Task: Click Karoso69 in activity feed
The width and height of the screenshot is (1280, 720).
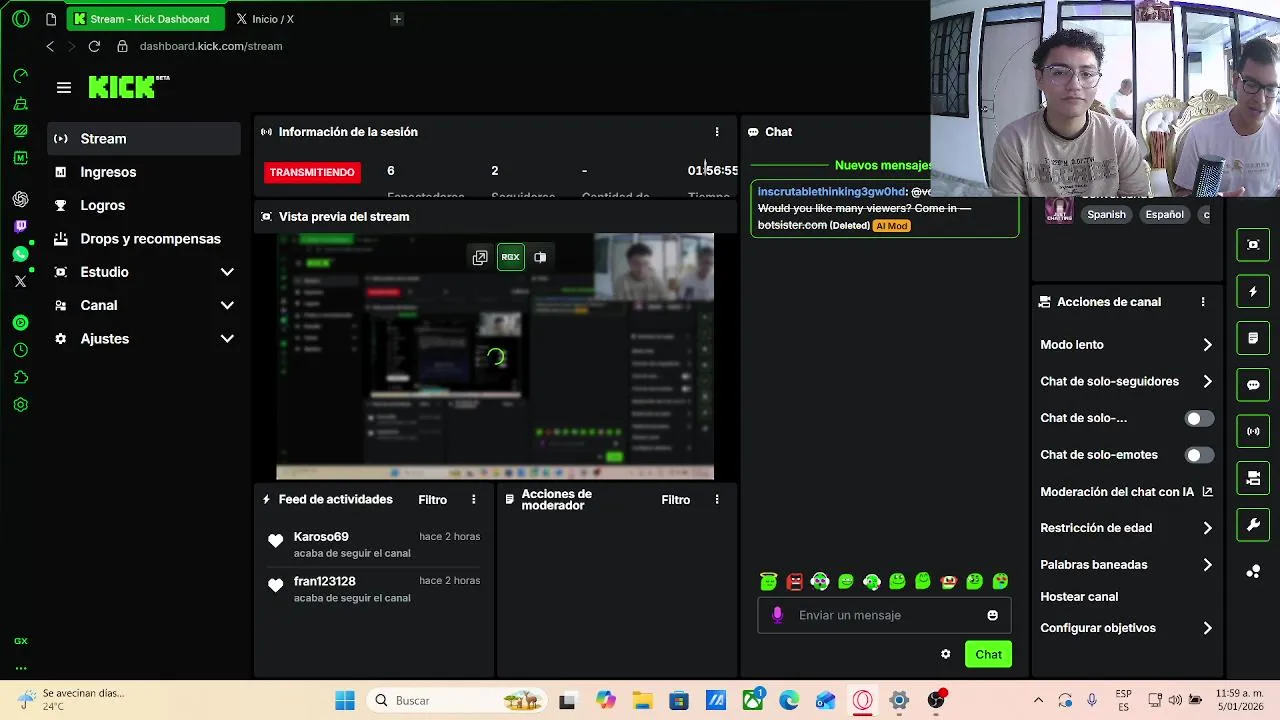Action: 321,537
